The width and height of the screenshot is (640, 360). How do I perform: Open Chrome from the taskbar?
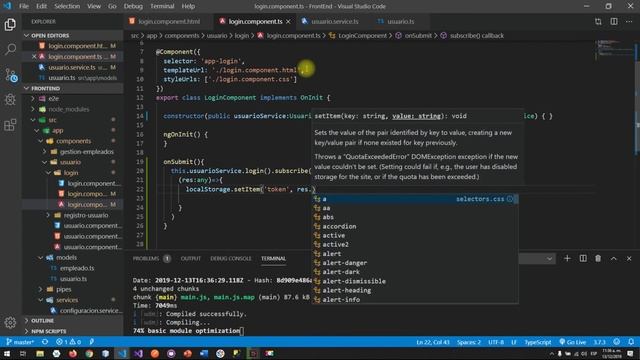tap(89, 353)
